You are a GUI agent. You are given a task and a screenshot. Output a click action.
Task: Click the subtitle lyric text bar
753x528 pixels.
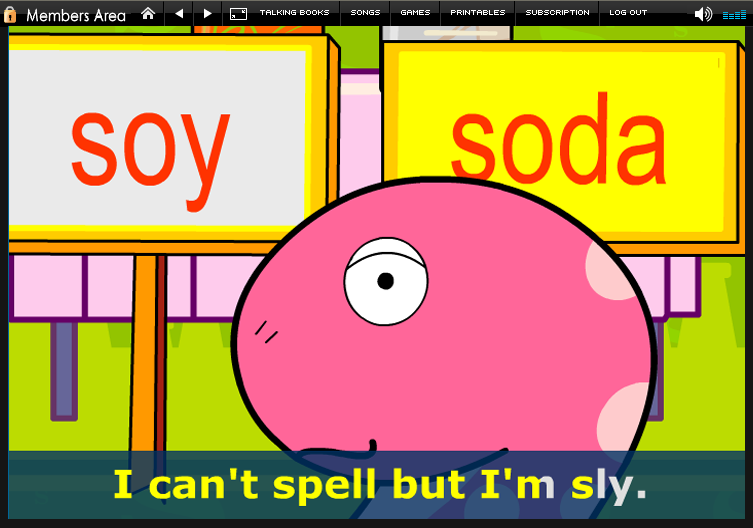coord(380,485)
